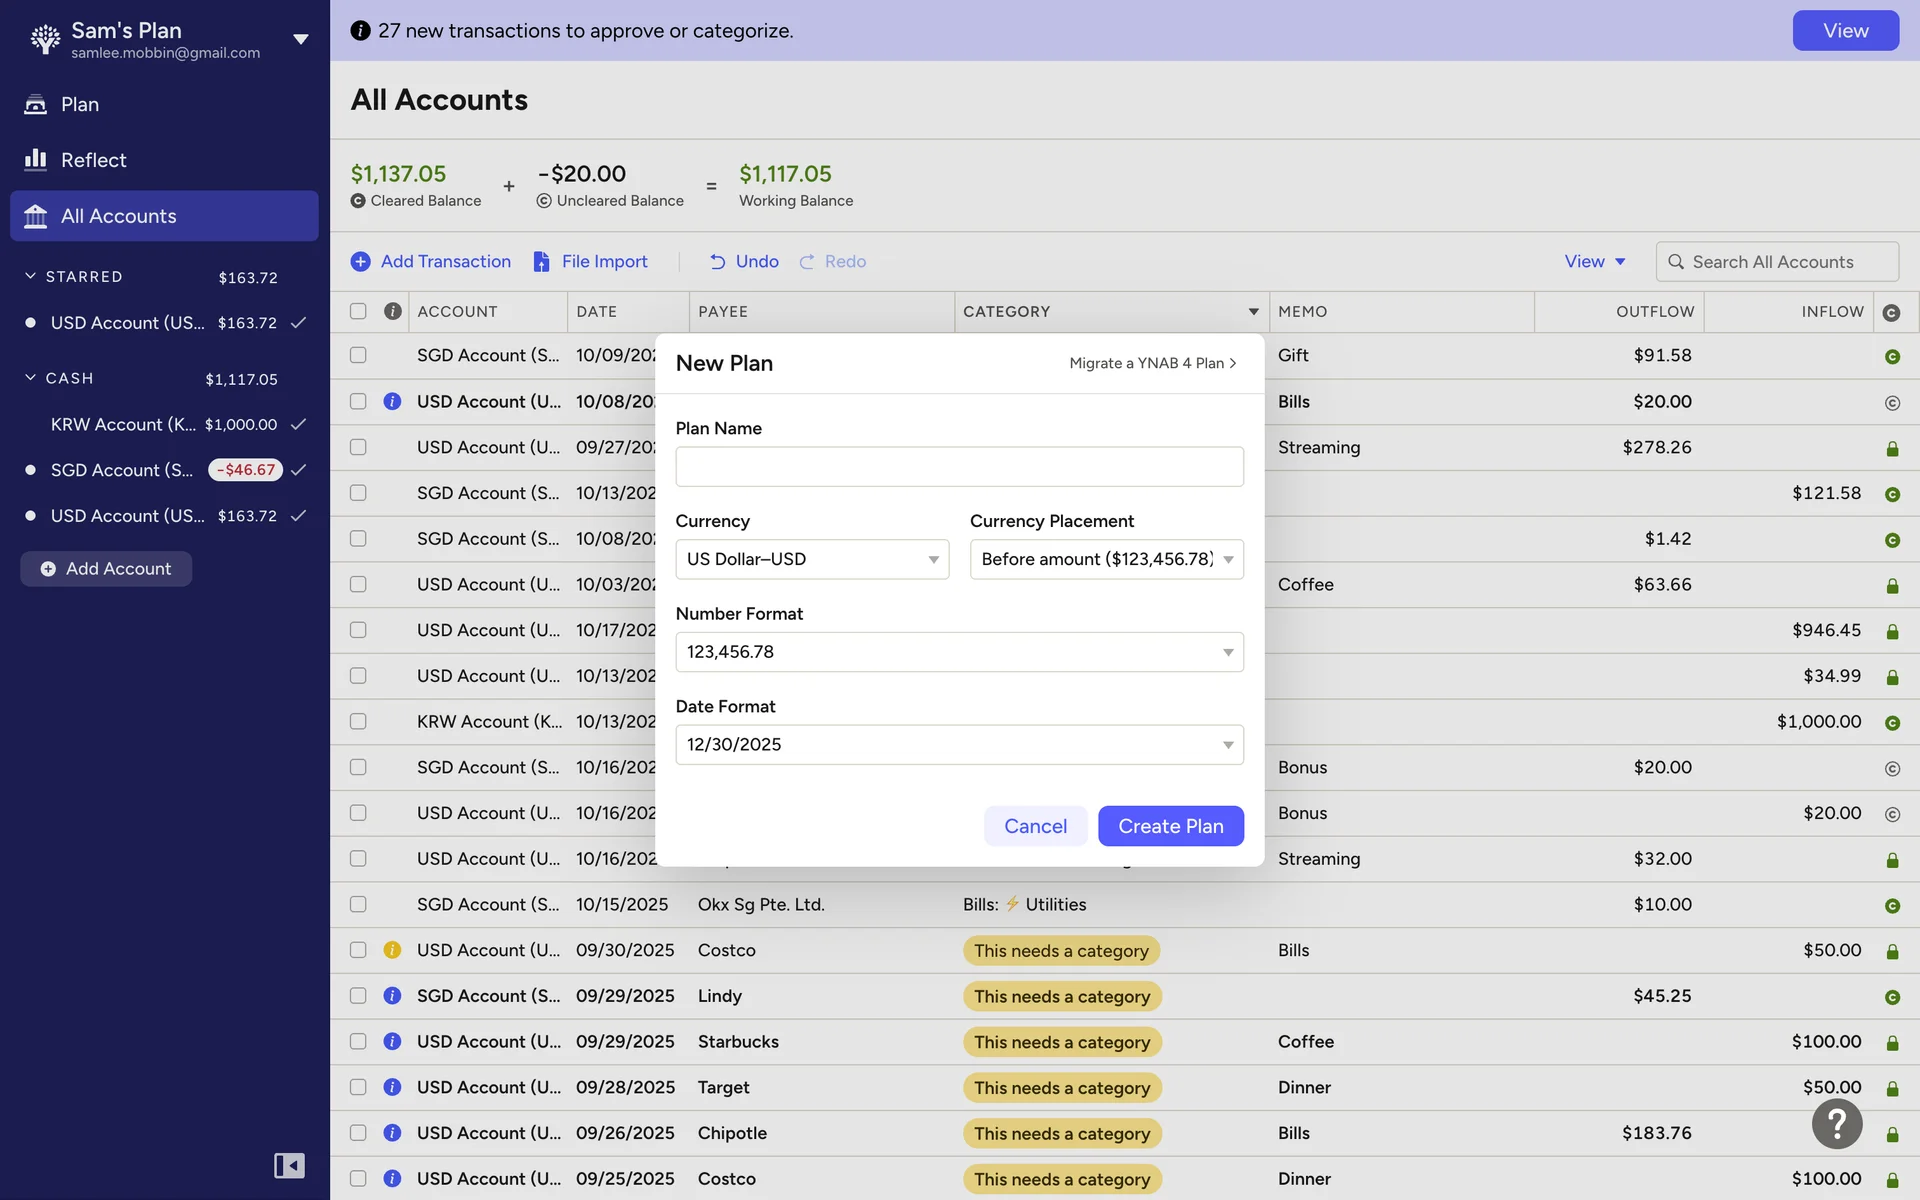Select the Starbucks transaction checkbox
Image resolution: width=1920 pixels, height=1200 pixels.
coord(358,1041)
